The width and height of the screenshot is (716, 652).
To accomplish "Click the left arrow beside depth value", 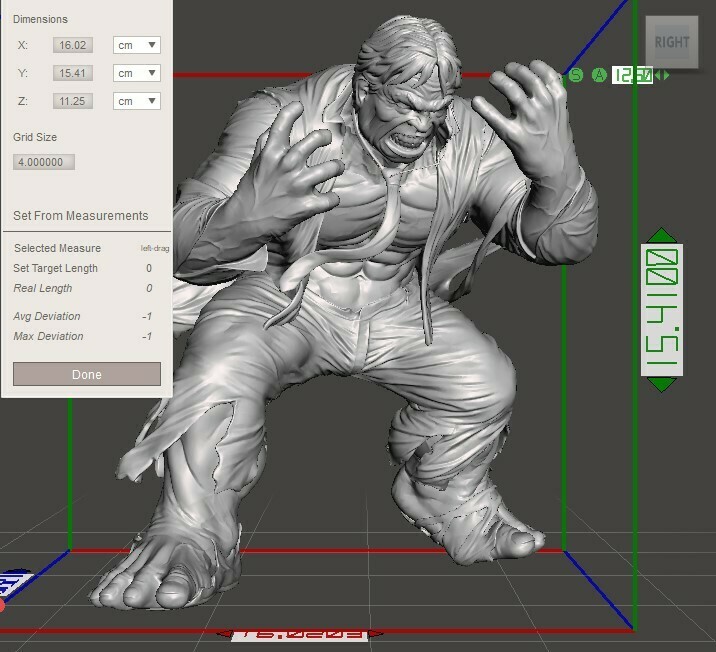I will 657,75.
